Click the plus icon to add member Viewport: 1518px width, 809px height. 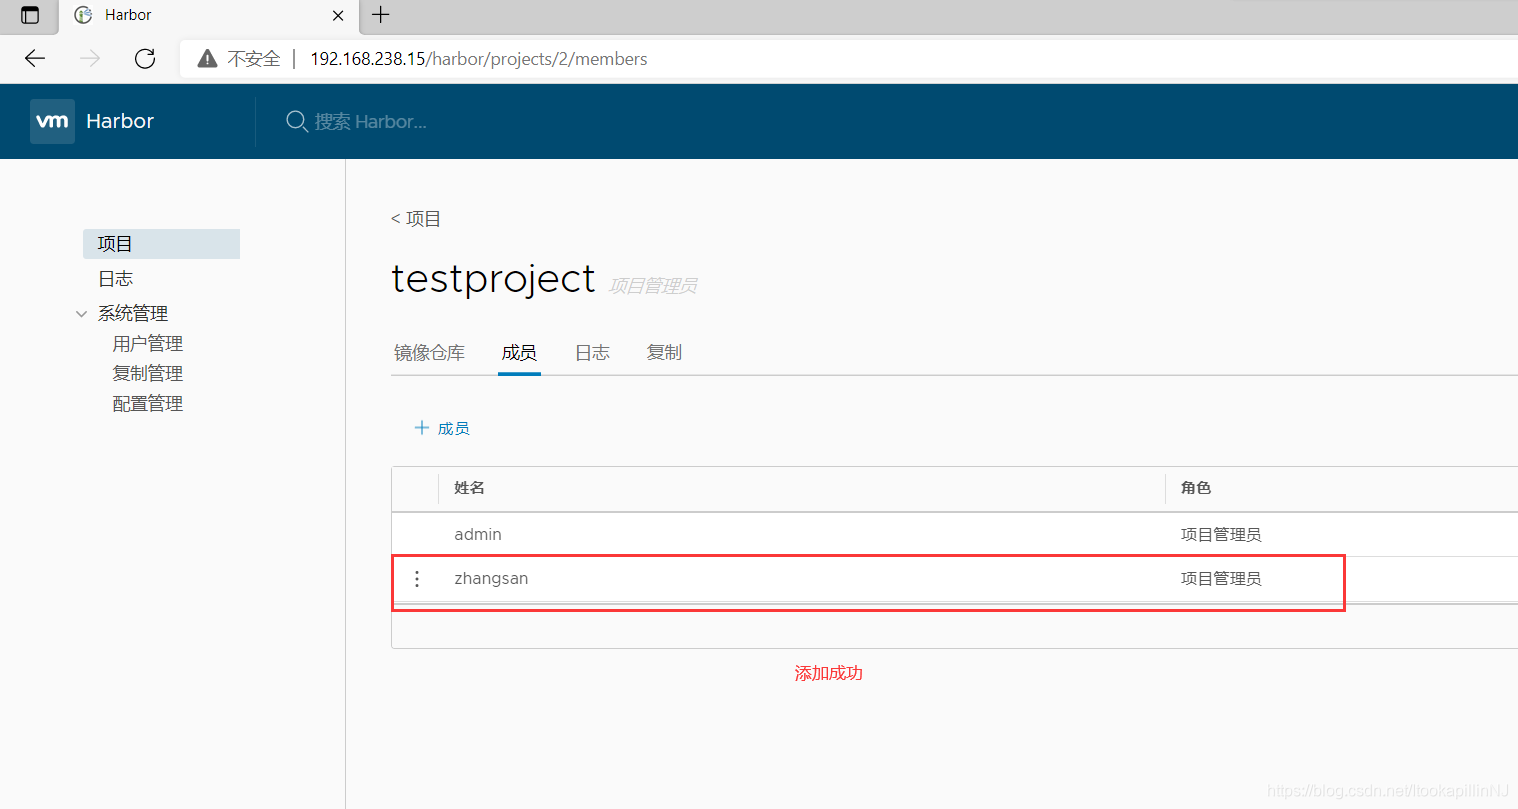(x=422, y=427)
